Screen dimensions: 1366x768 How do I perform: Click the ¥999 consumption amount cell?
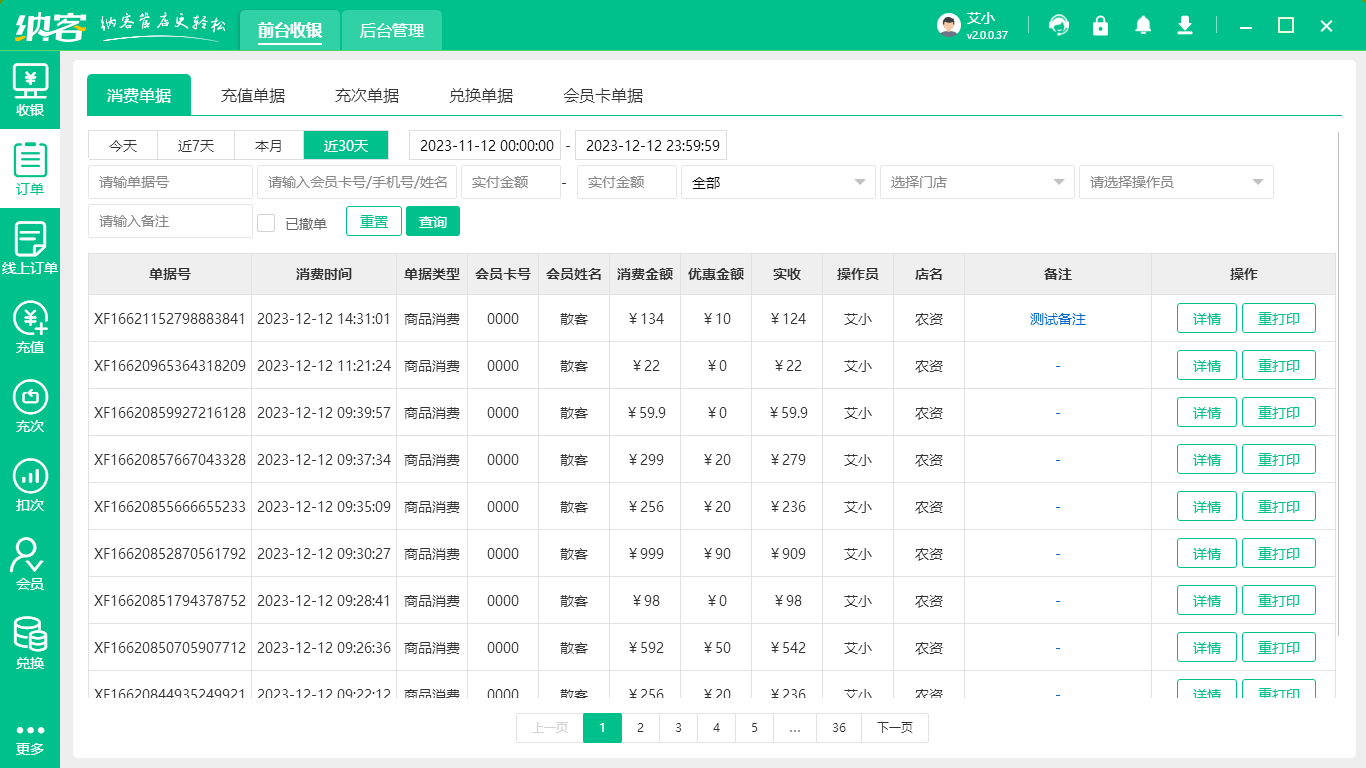pos(645,554)
